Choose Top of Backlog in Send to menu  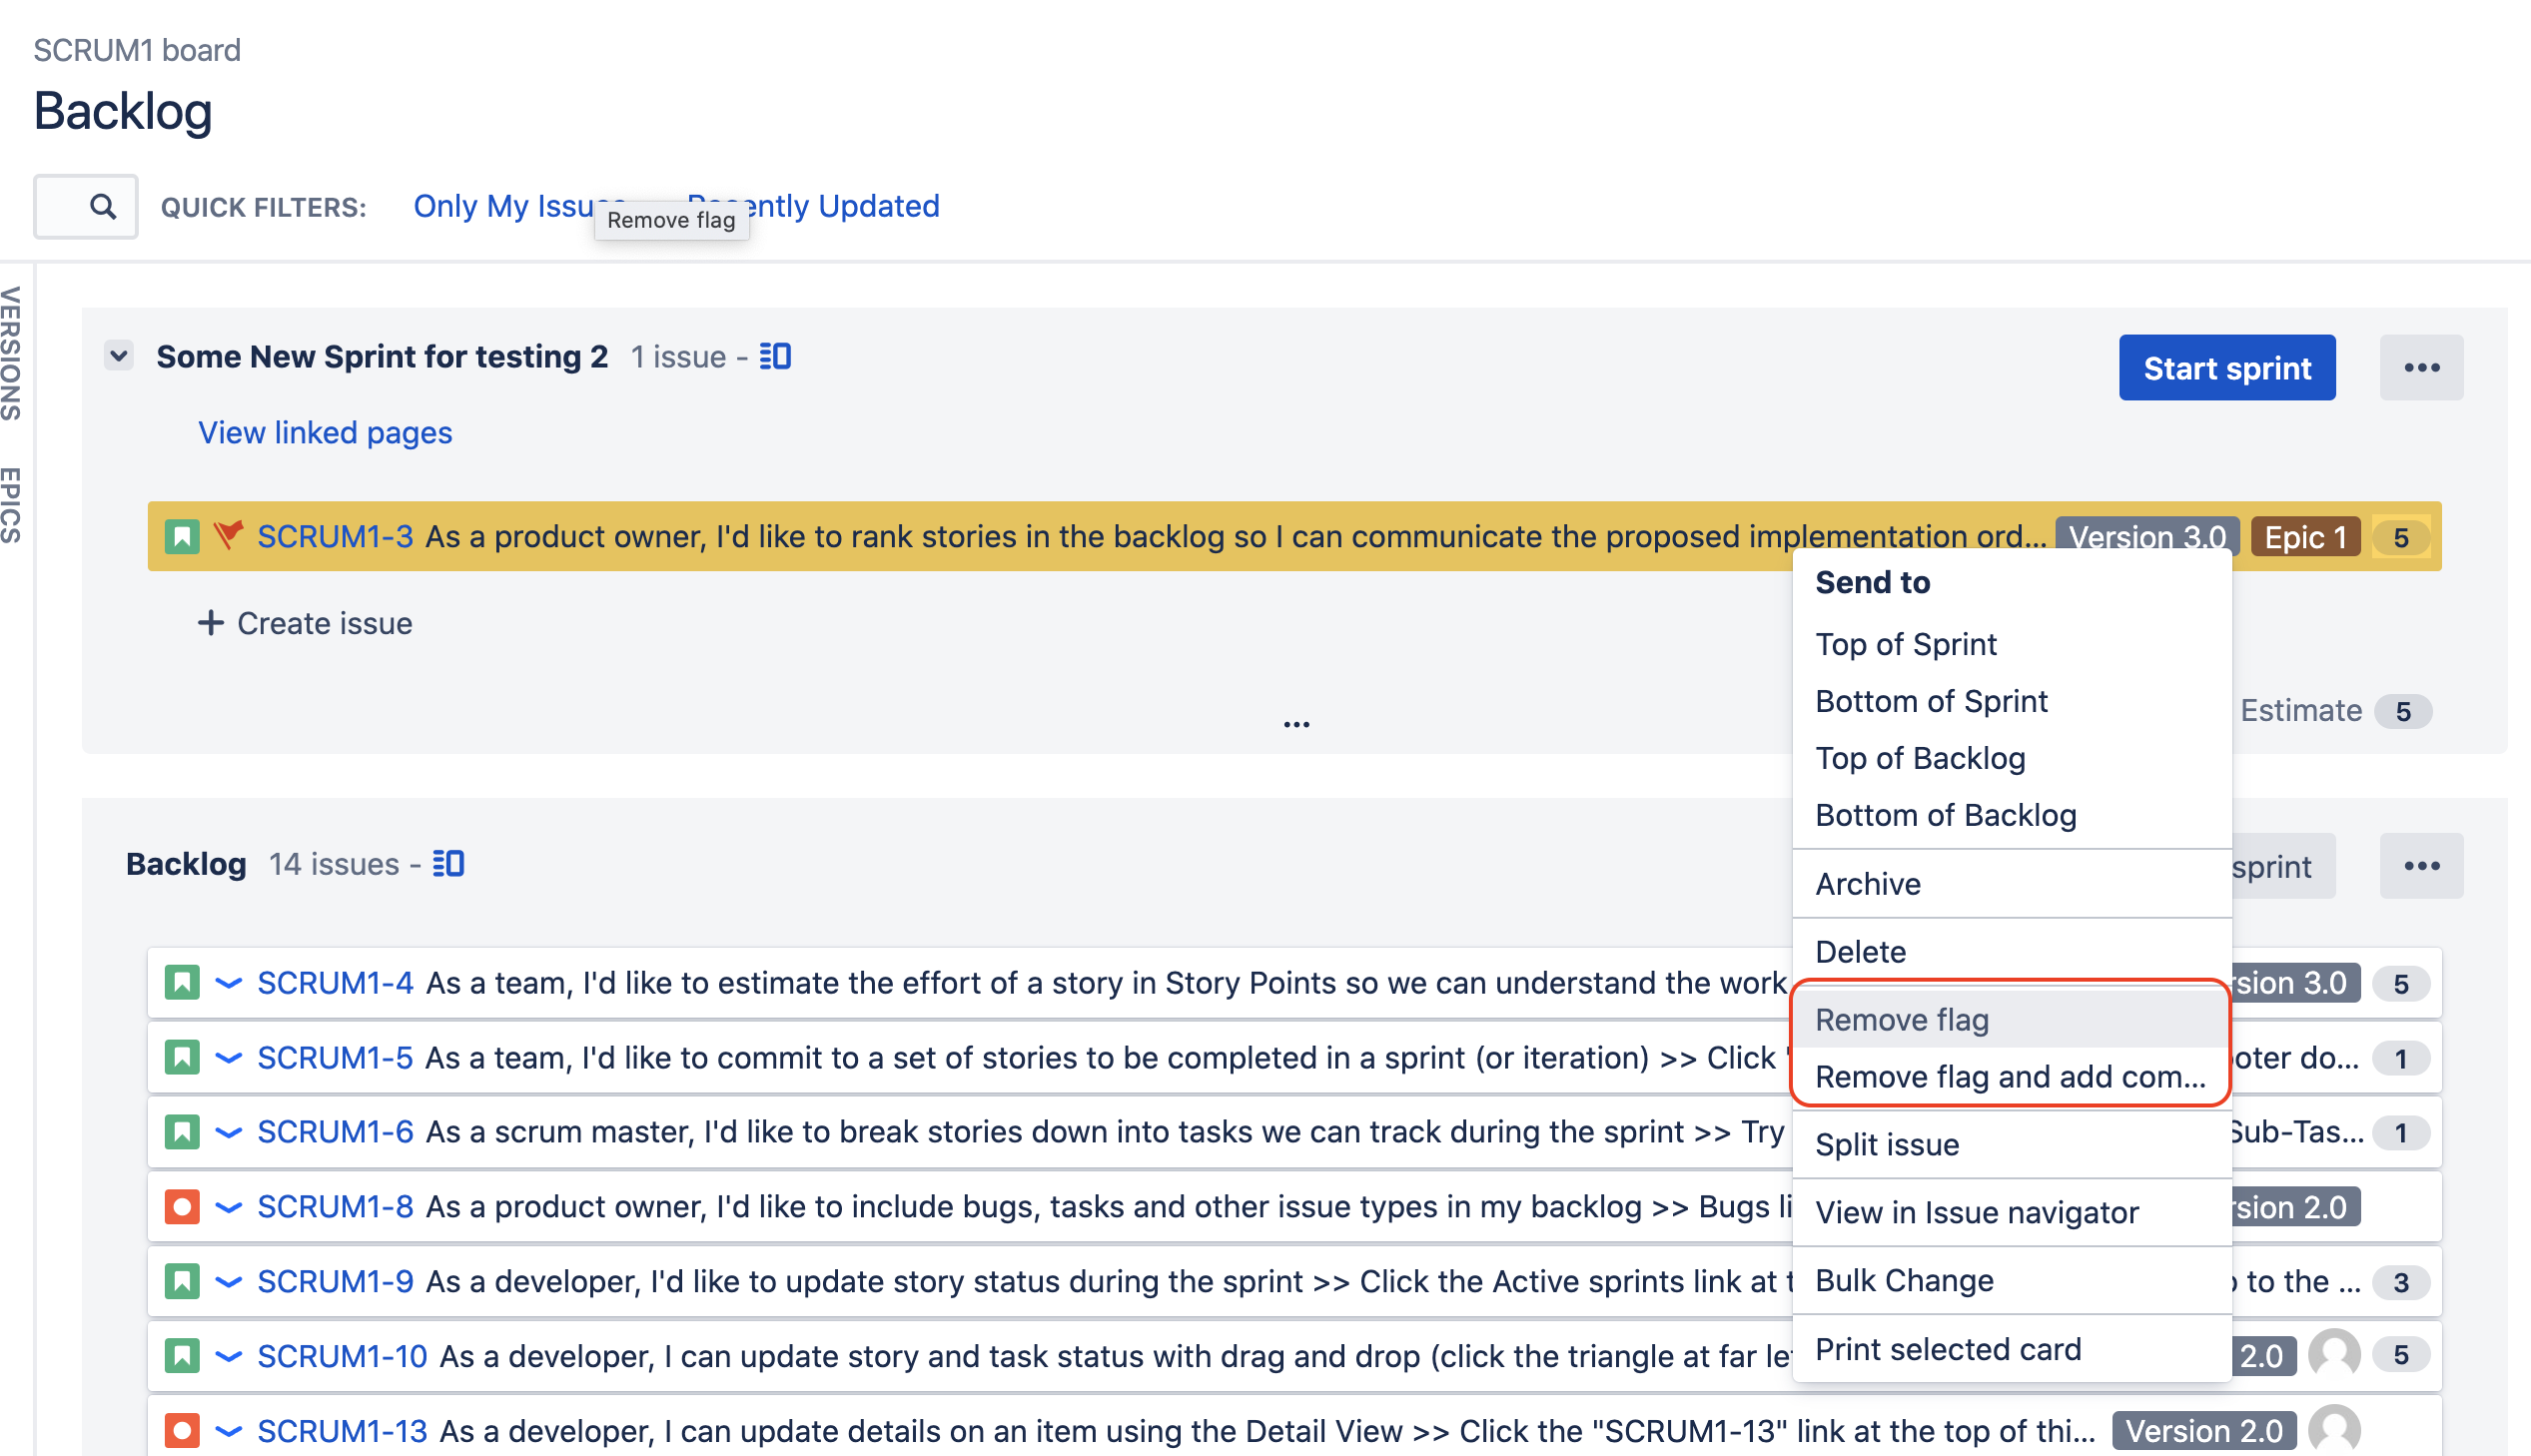pyautogui.click(x=1919, y=758)
